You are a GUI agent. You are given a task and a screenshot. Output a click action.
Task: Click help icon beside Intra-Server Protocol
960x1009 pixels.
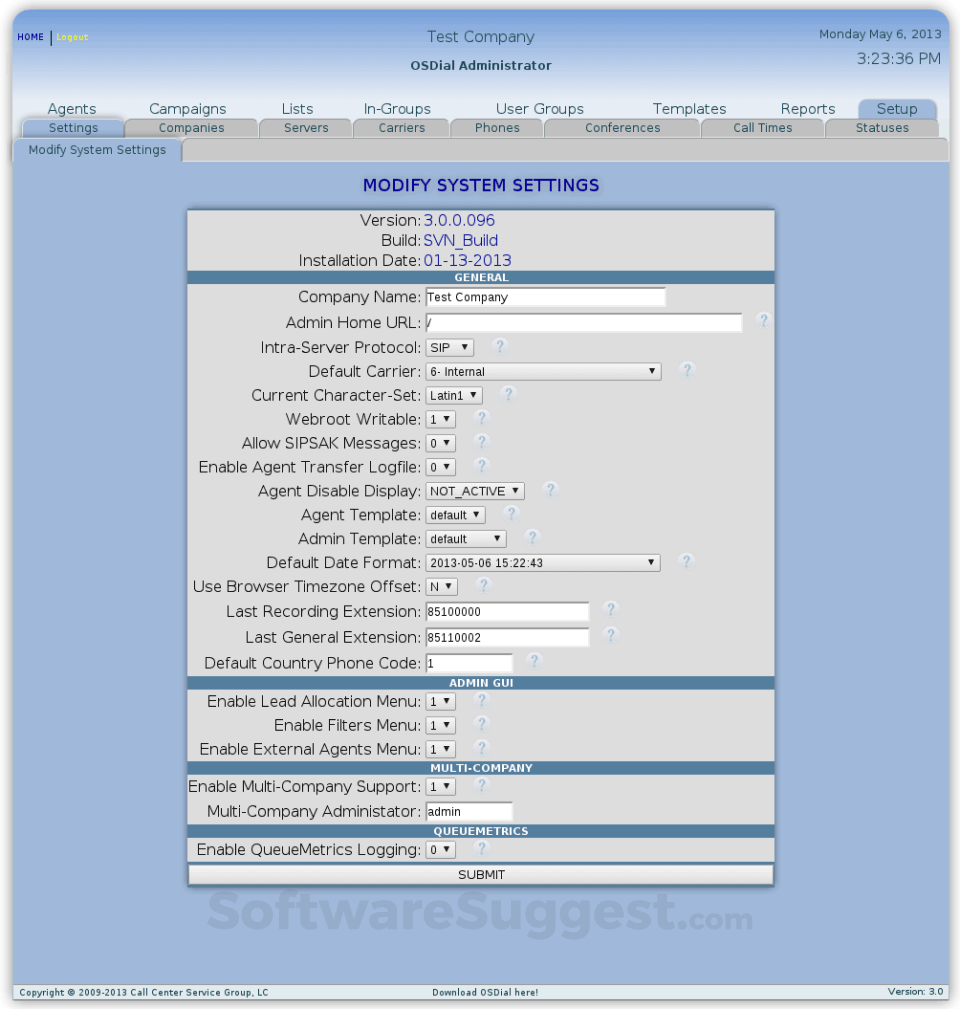(498, 345)
